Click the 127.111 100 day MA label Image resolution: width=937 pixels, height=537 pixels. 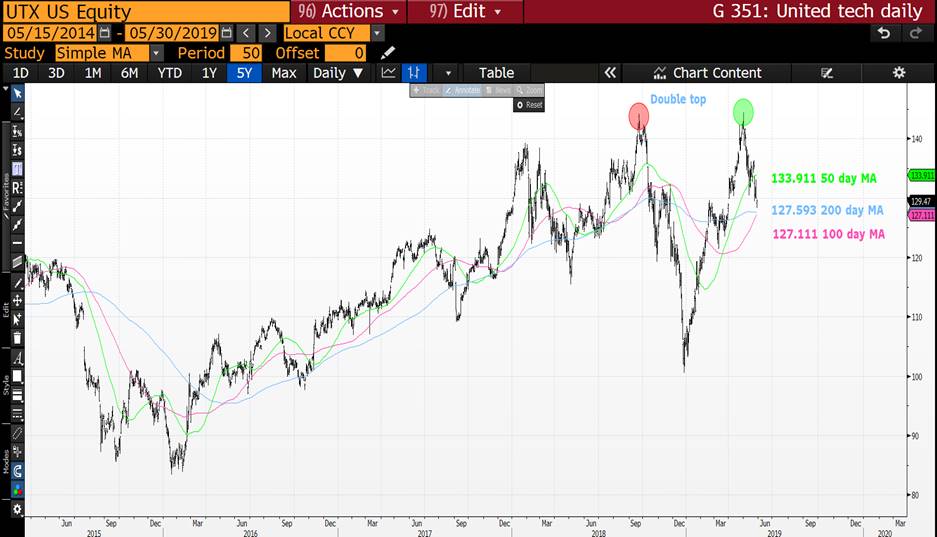point(828,234)
